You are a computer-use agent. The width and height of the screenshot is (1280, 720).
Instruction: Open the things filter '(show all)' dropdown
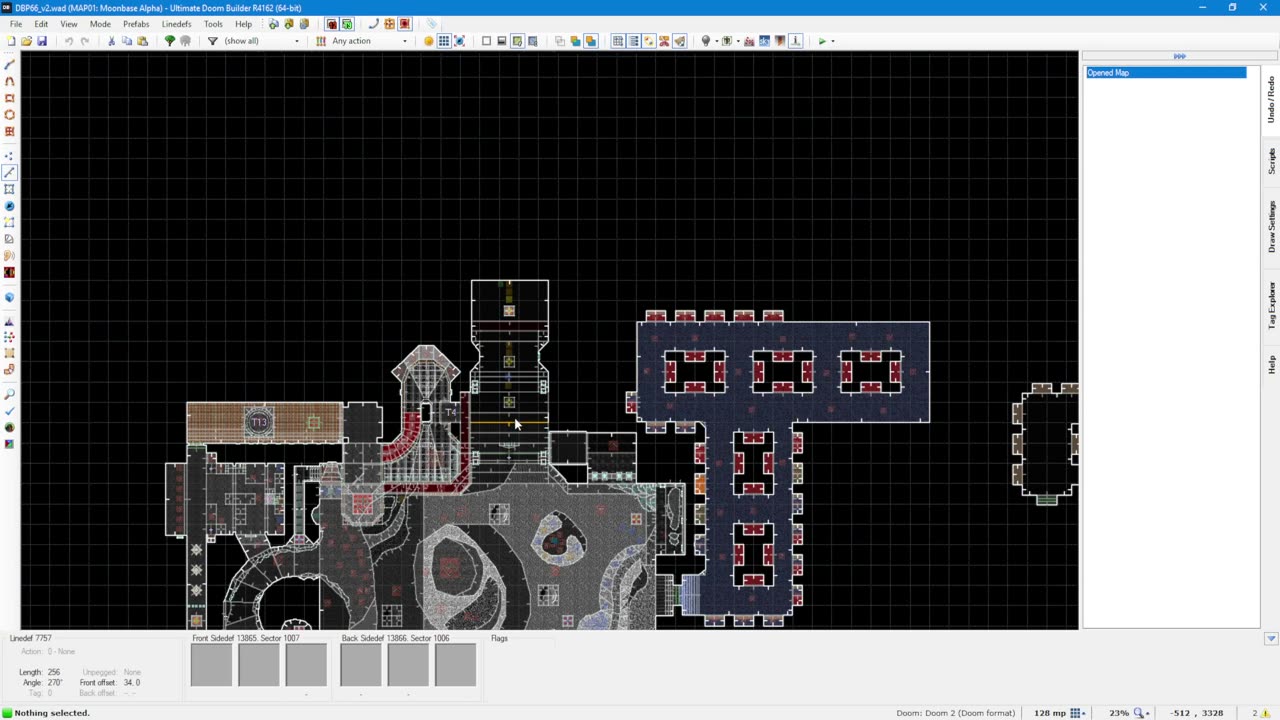[262, 41]
